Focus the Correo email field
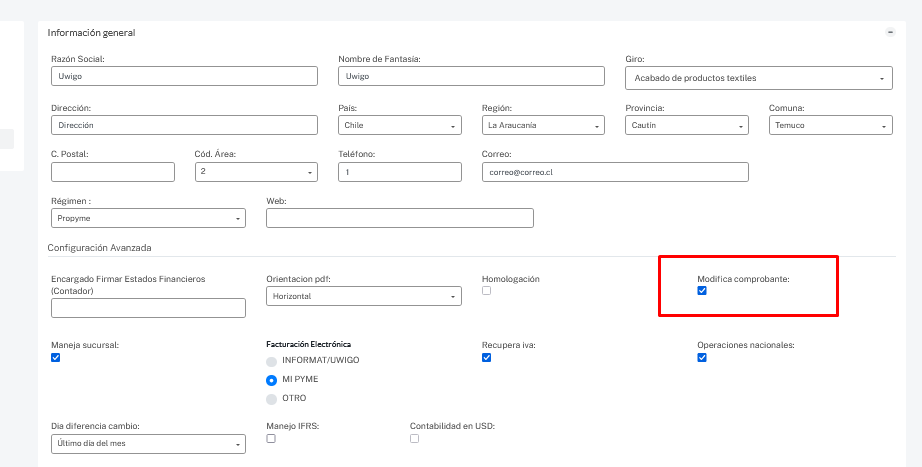Image resolution: width=922 pixels, height=467 pixels. coord(614,172)
